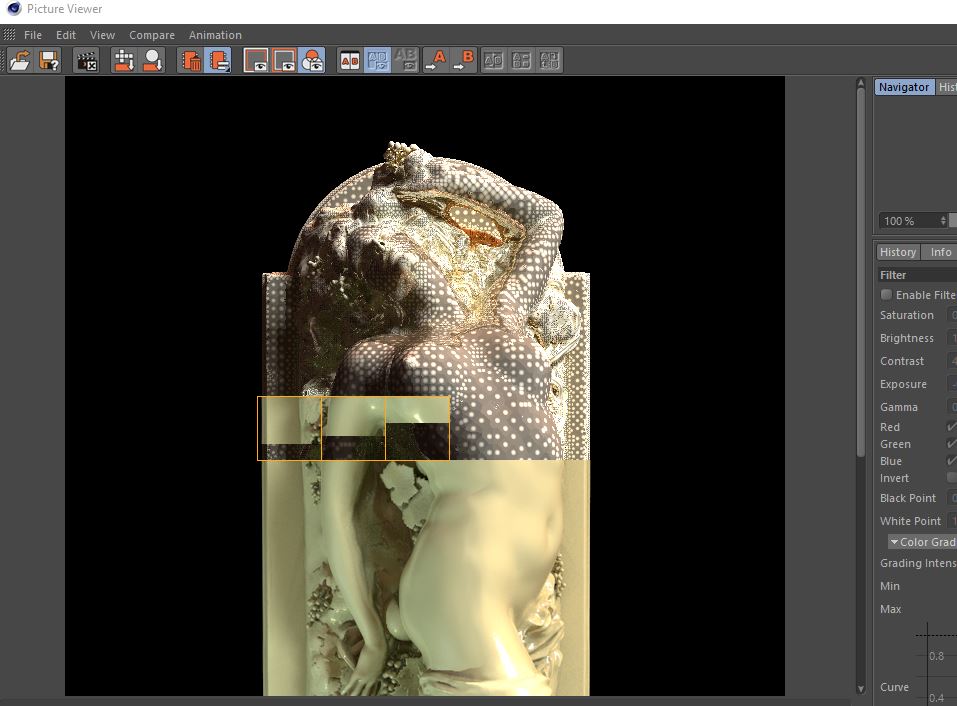Click the Cinema 4D title bar logo
Screen dimensions: 957x706
[13, 9]
